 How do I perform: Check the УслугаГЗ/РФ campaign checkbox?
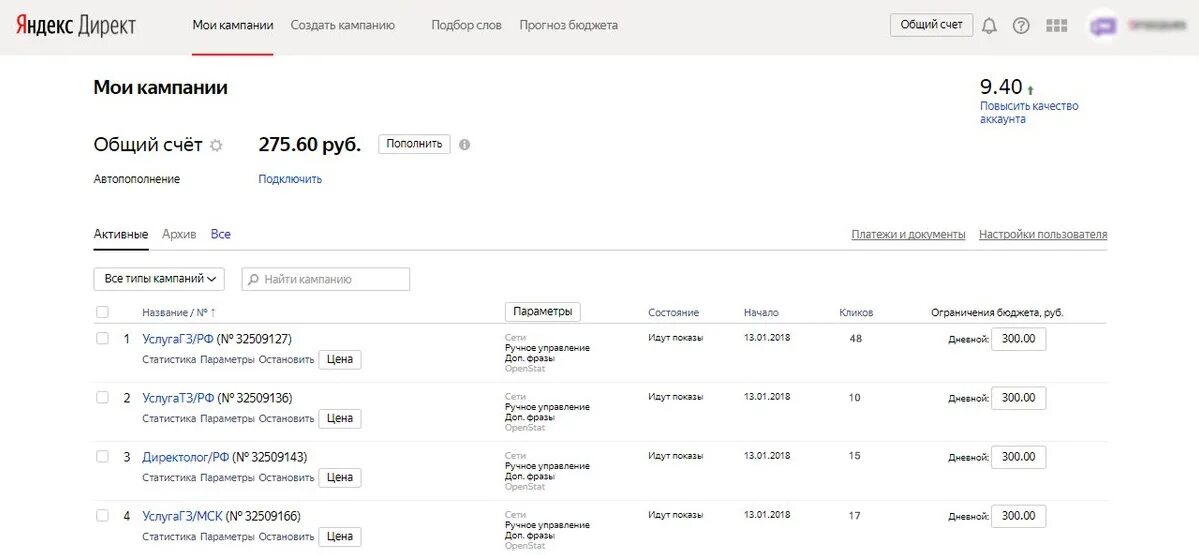[102, 339]
